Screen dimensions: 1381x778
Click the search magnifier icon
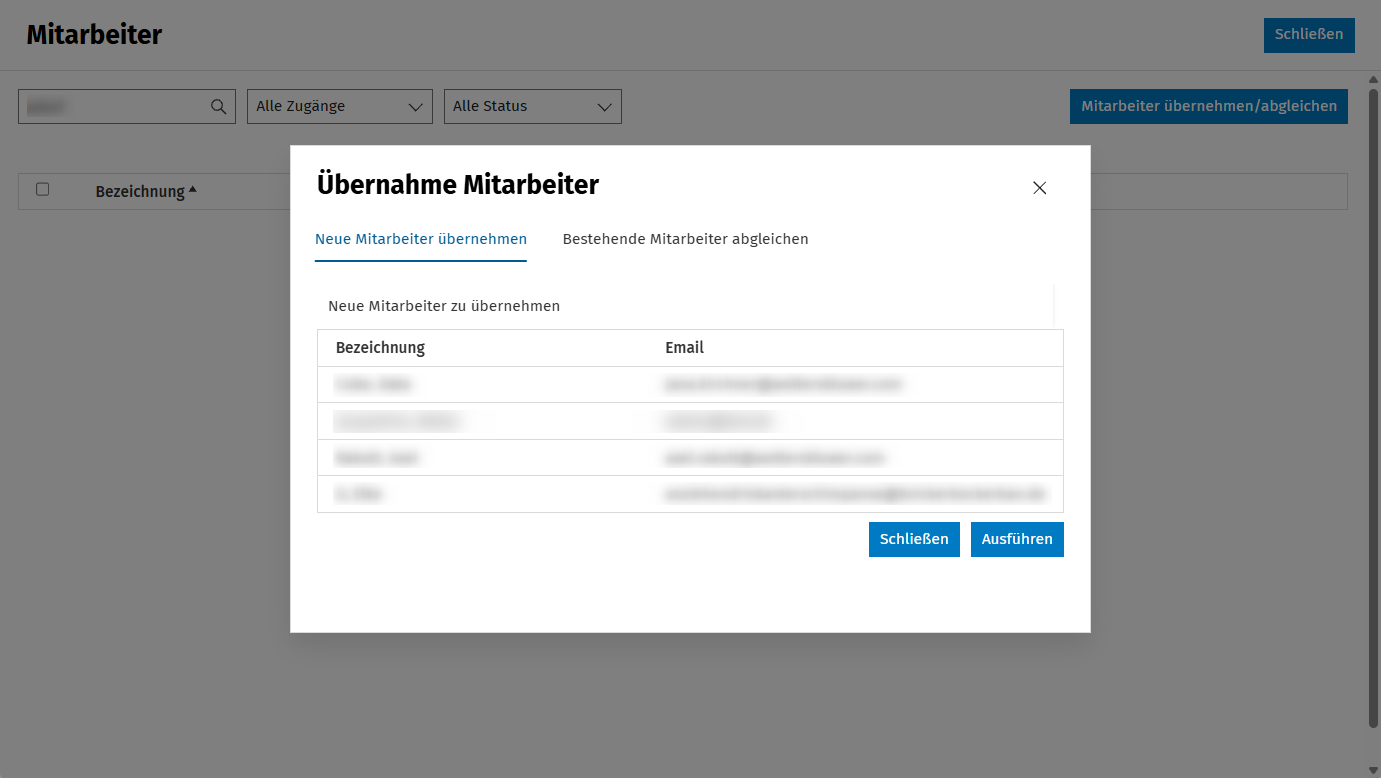[218, 107]
